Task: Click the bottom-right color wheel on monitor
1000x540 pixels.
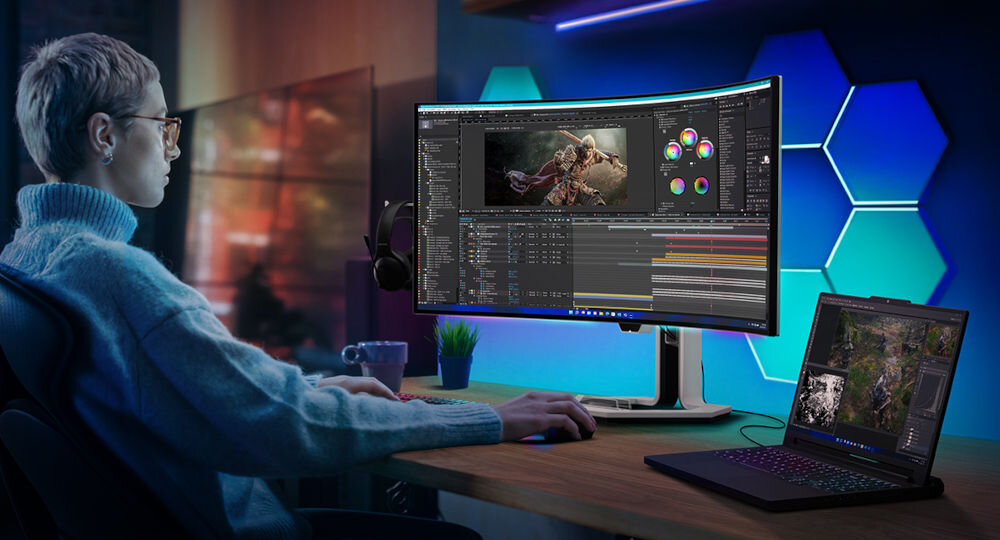Action: click(x=701, y=186)
